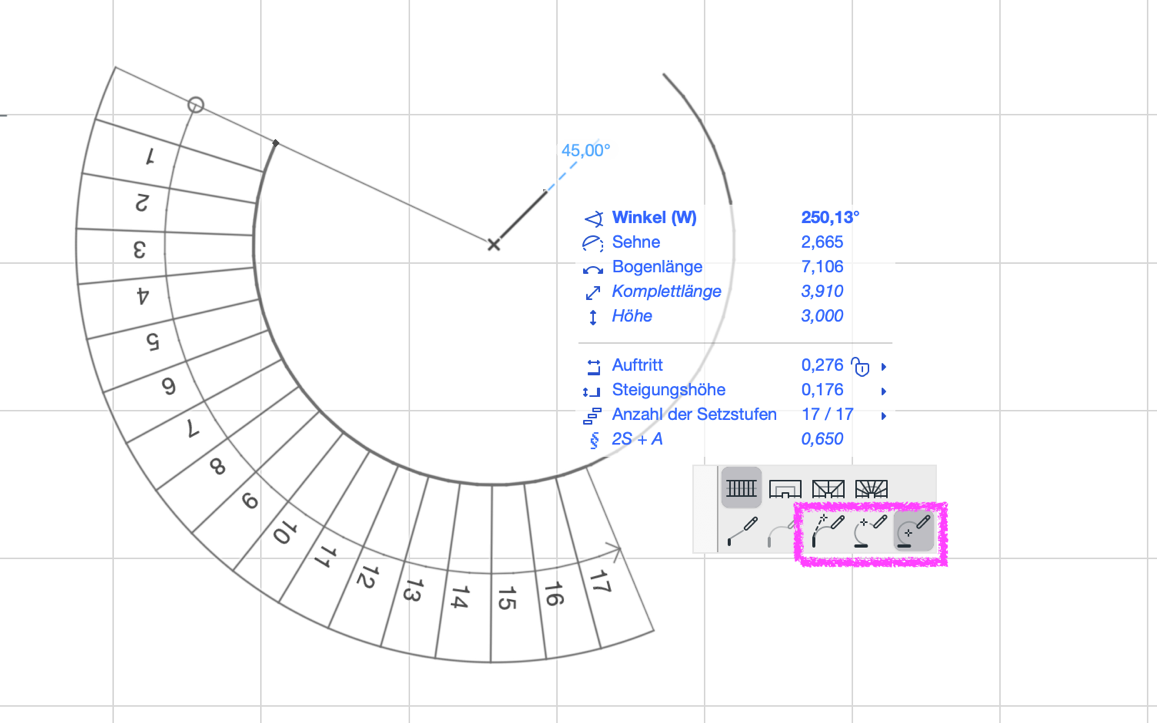This screenshot has width=1157, height=723.
Task: Click the steps icon beside Anzahl der Setzstufen
Action: 592,417
